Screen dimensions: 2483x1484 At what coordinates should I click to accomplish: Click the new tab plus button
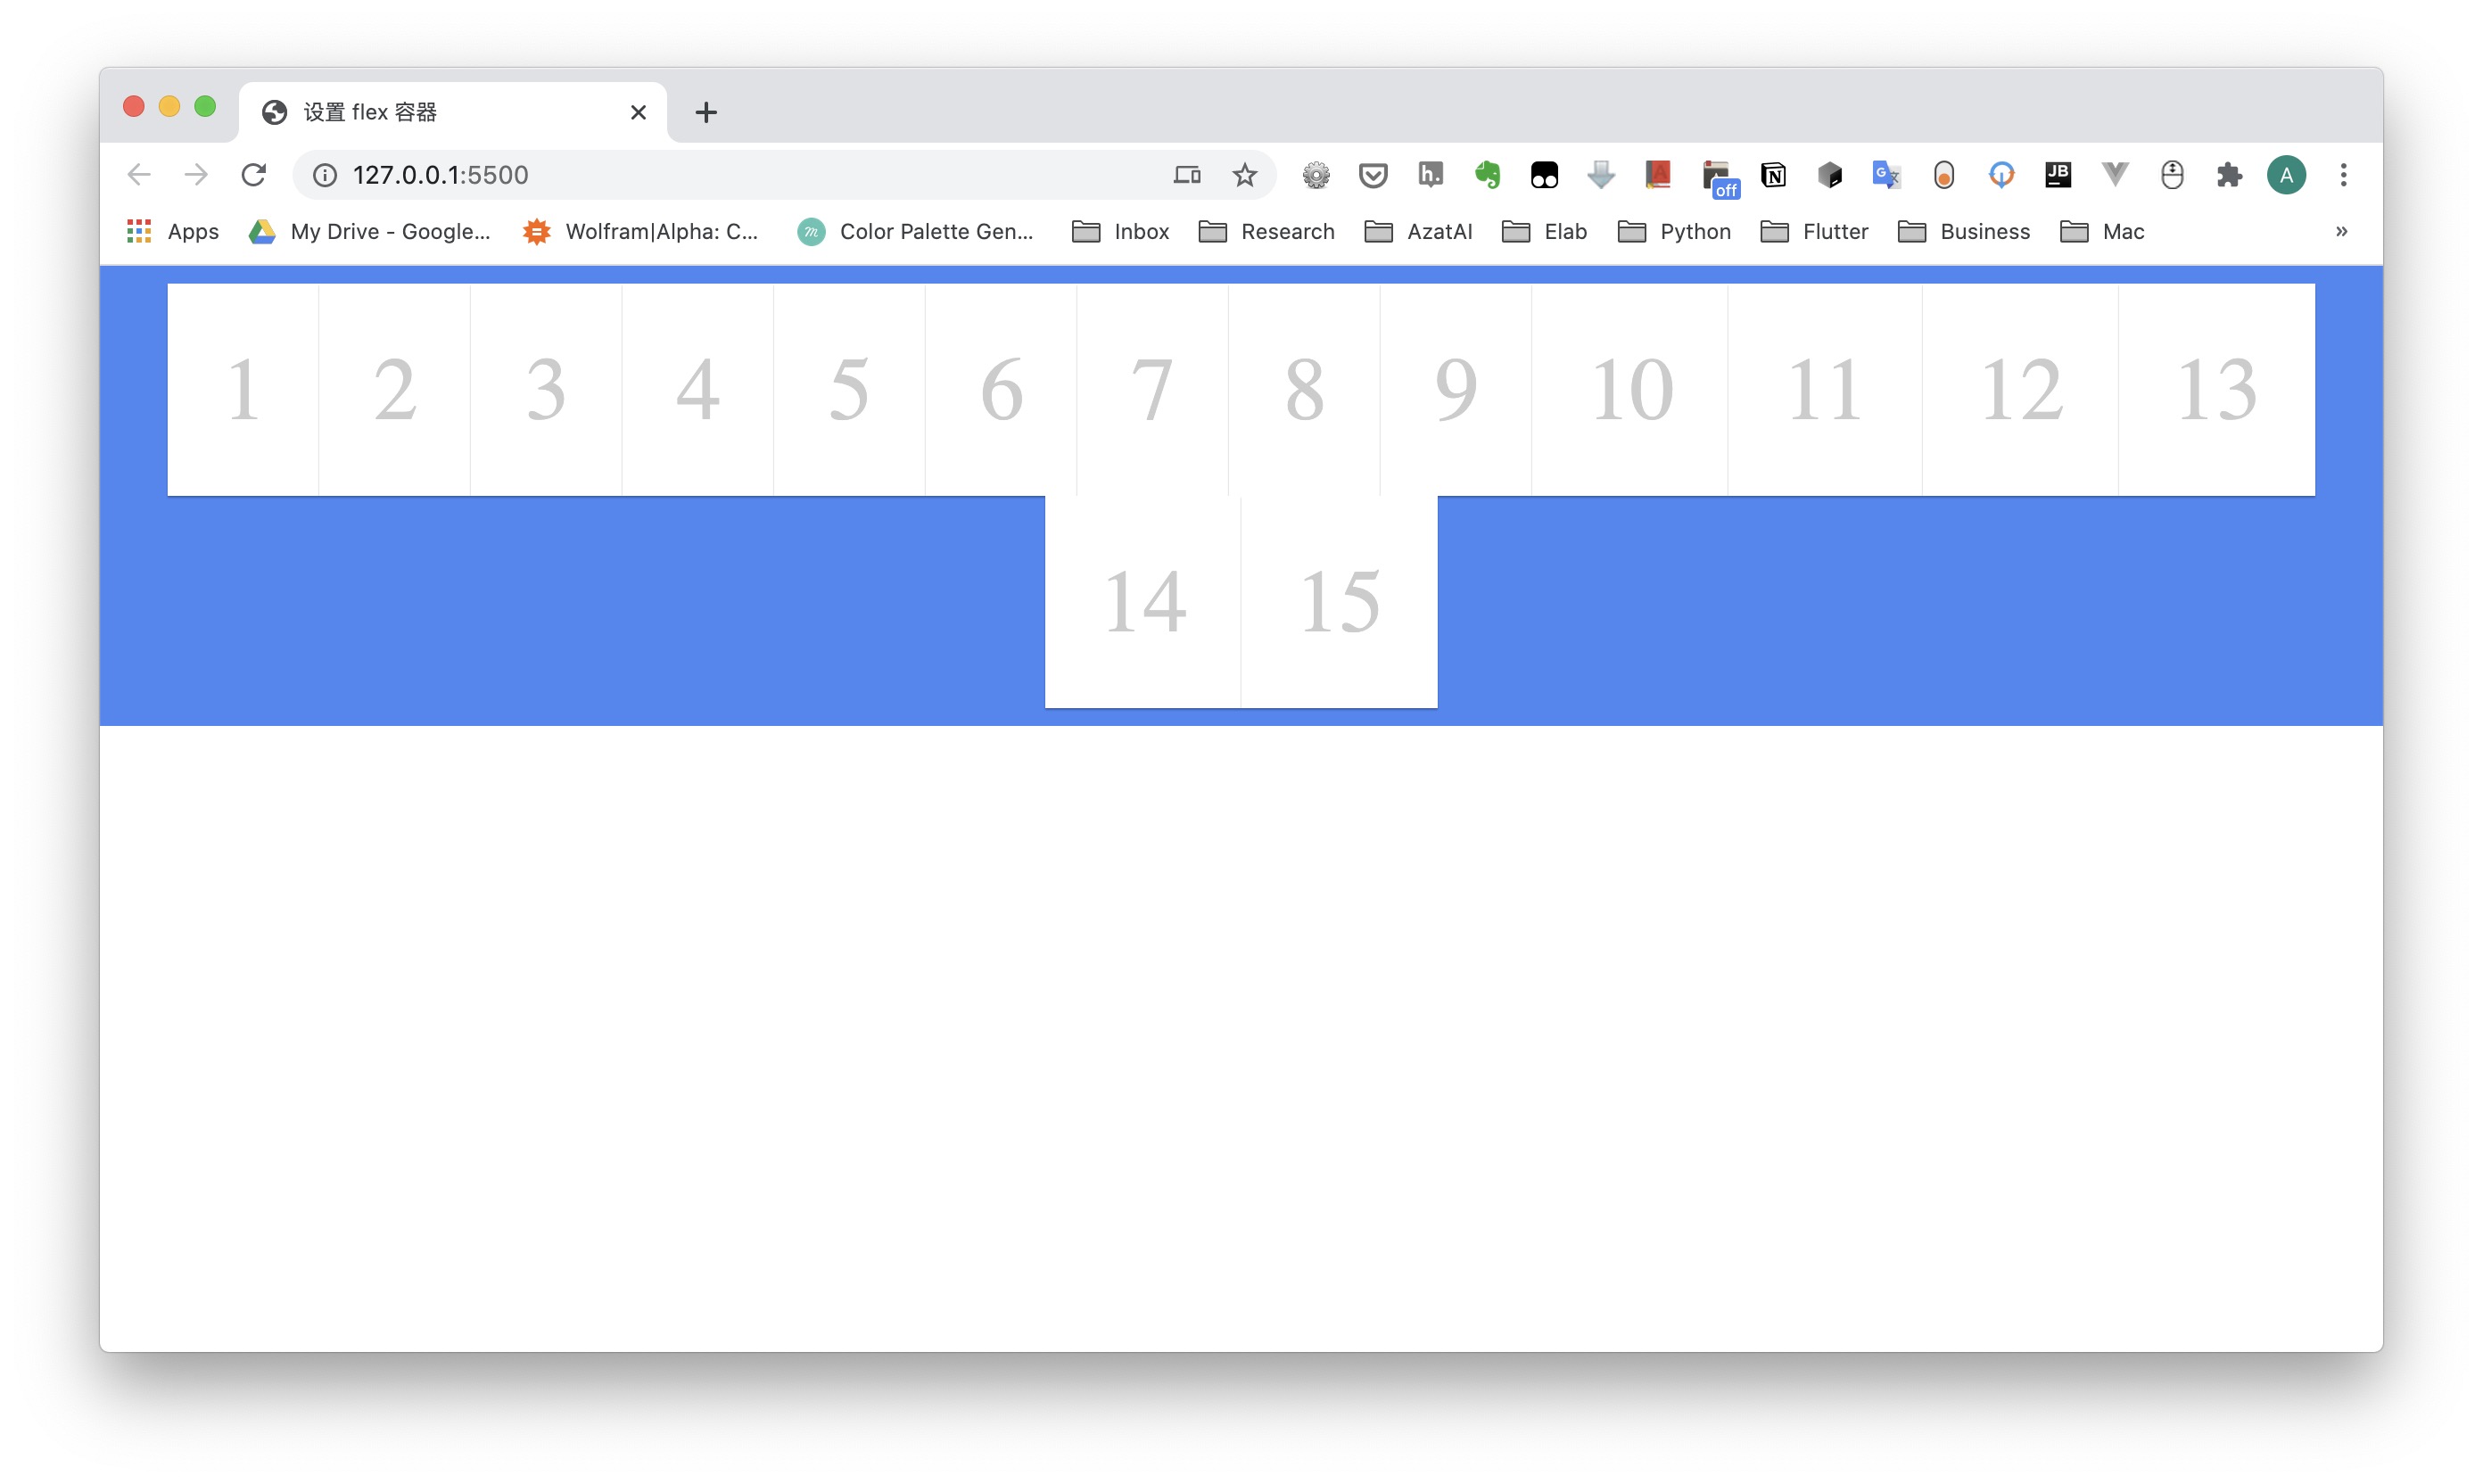pos(703,111)
